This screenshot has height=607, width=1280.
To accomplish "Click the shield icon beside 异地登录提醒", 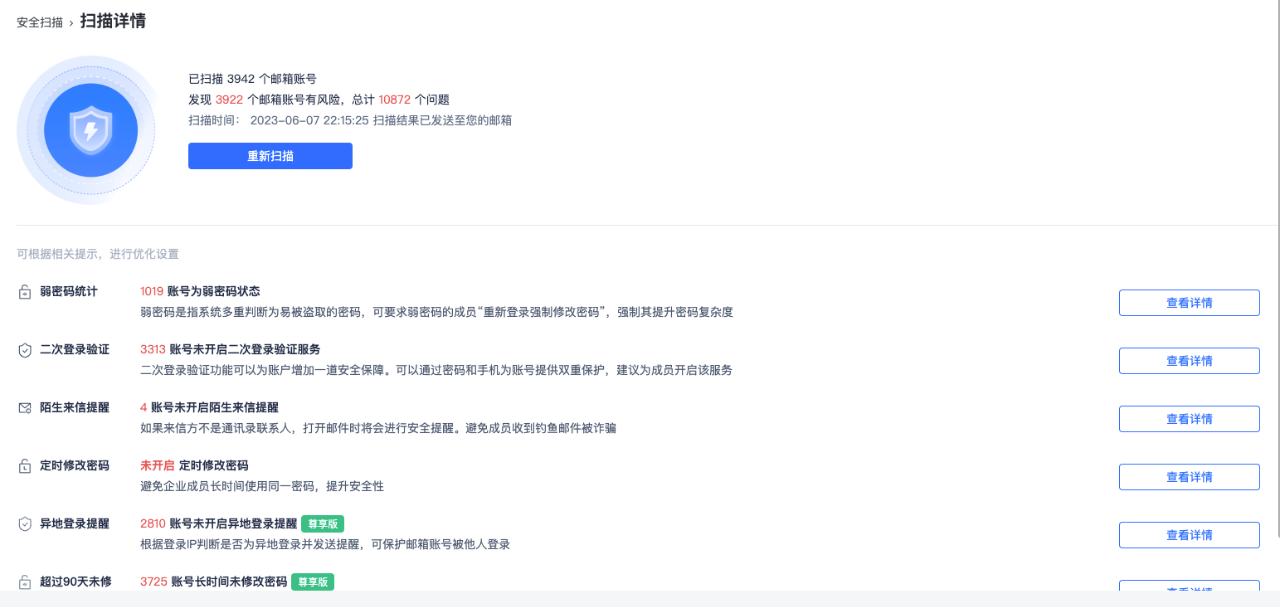I will coord(25,524).
